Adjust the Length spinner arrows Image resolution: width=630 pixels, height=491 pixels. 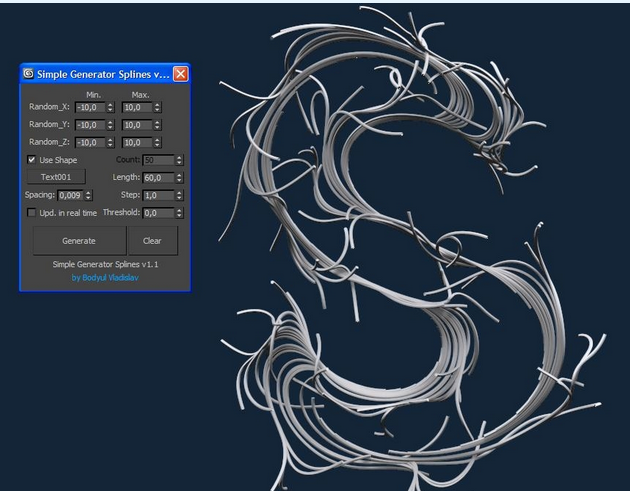(179, 178)
